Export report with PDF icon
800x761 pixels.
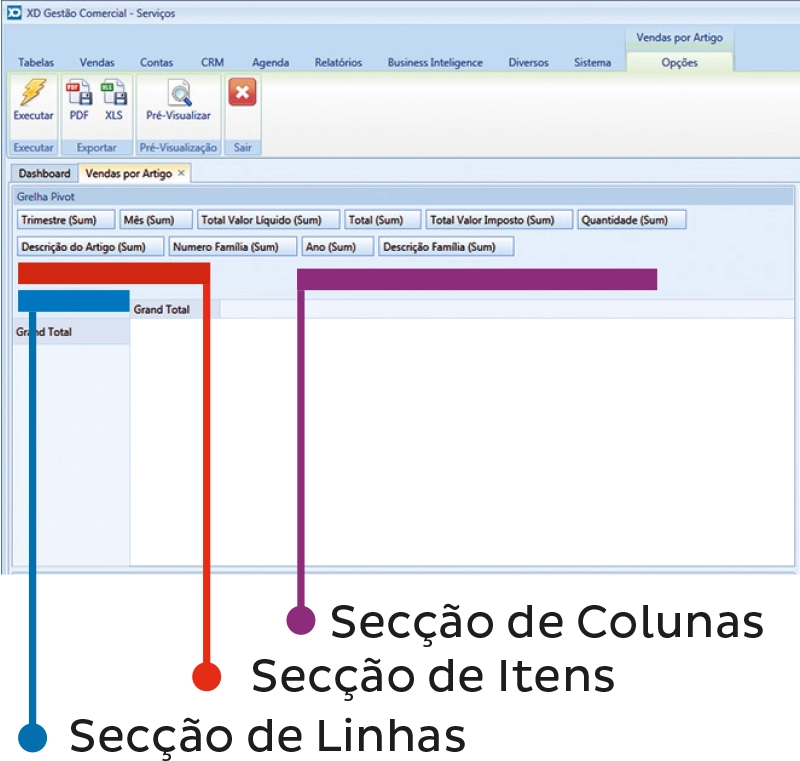point(79,95)
